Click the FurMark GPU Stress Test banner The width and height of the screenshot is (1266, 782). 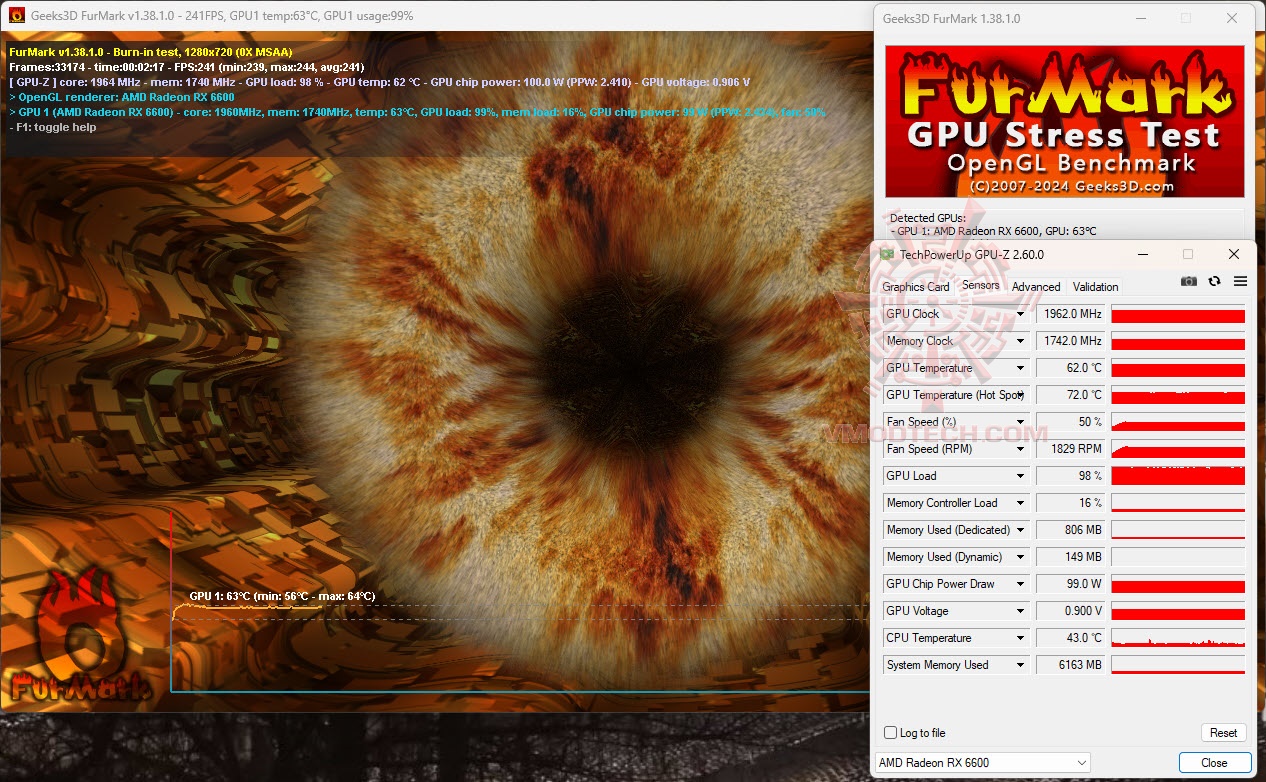pyautogui.click(x=1065, y=121)
